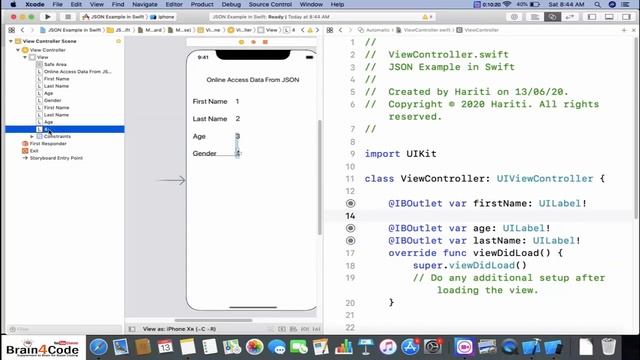Run the project with the Play button
This screenshot has height=360, width=640.
point(48,17)
